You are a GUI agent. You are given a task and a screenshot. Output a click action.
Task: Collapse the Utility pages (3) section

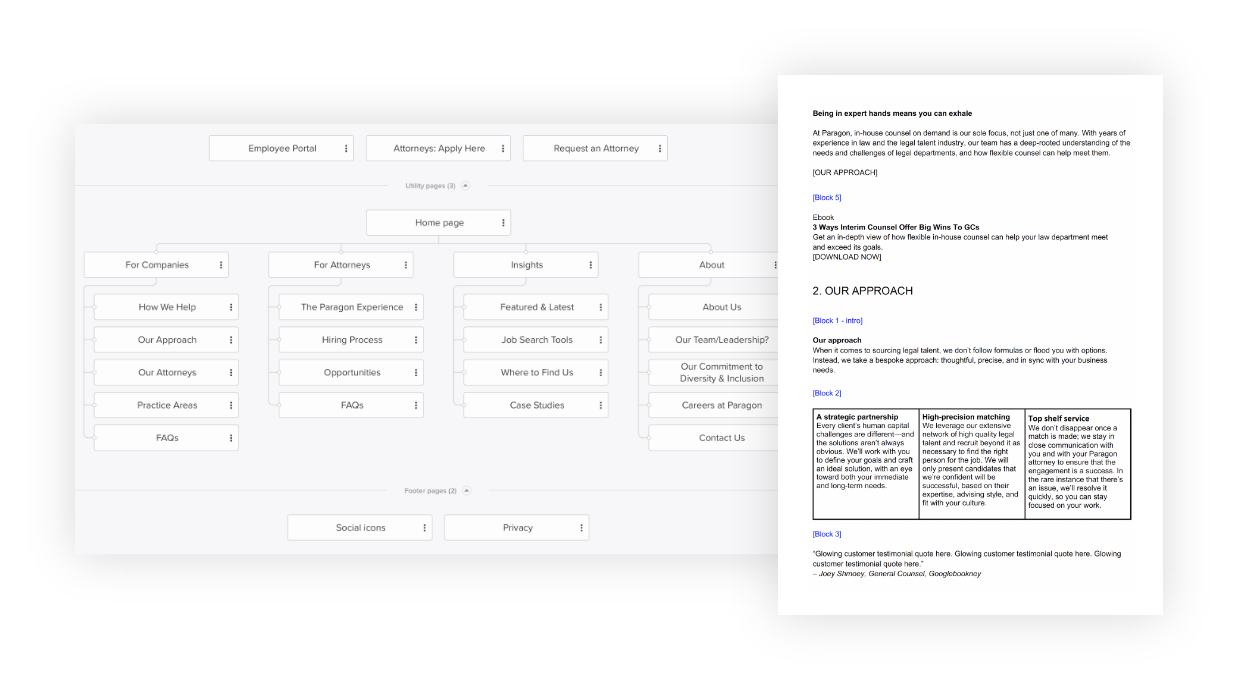coord(465,186)
